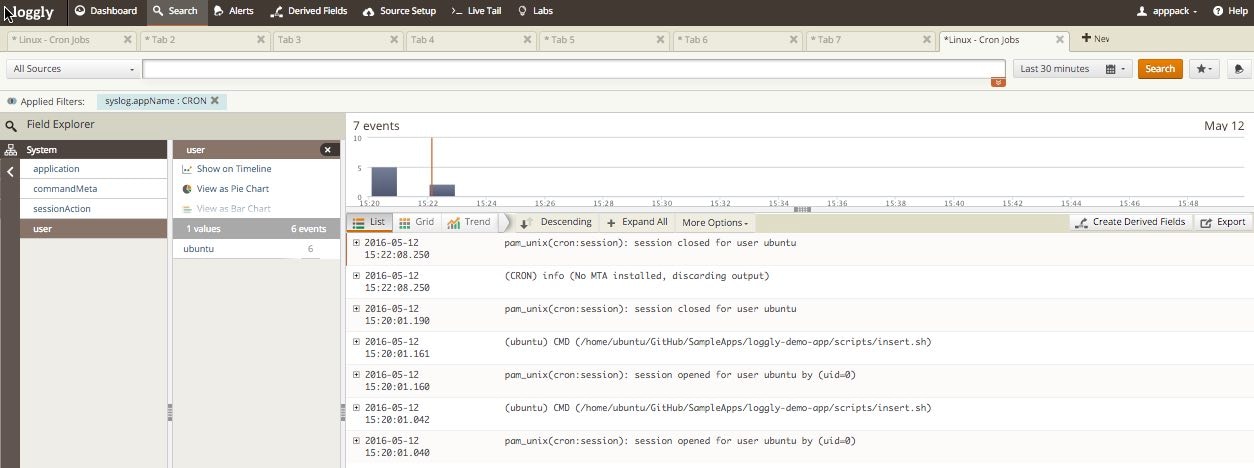The height and width of the screenshot is (468, 1254).
Task: Close the user field panel
Action: click(x=329, y=150)
